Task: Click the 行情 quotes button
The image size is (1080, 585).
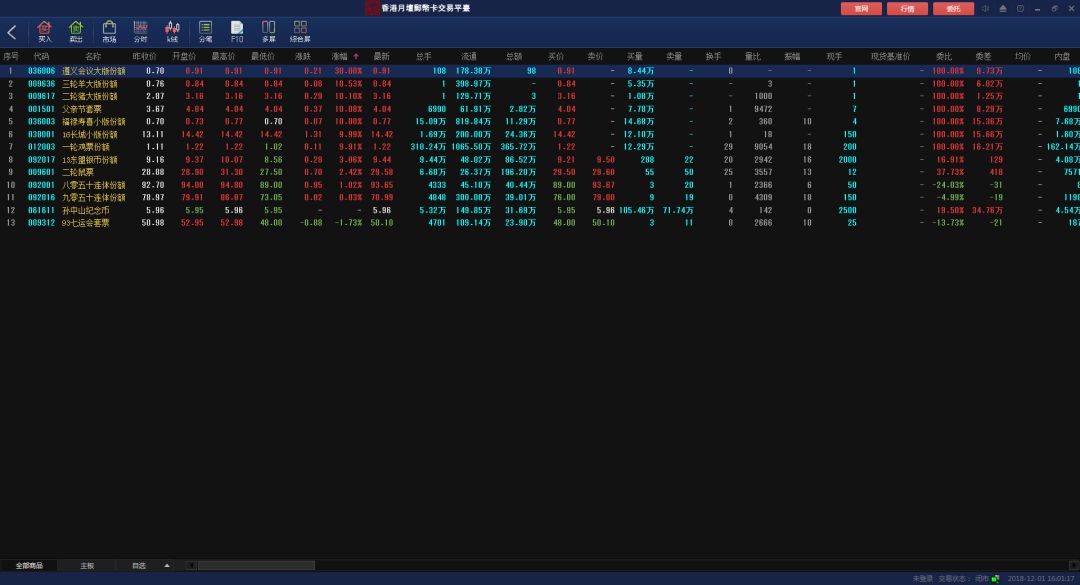Action: (907, 8)
